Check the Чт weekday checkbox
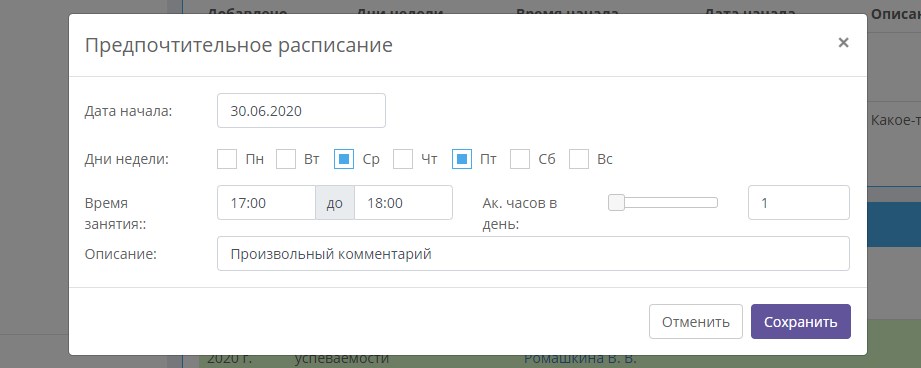 pos(403,159)
